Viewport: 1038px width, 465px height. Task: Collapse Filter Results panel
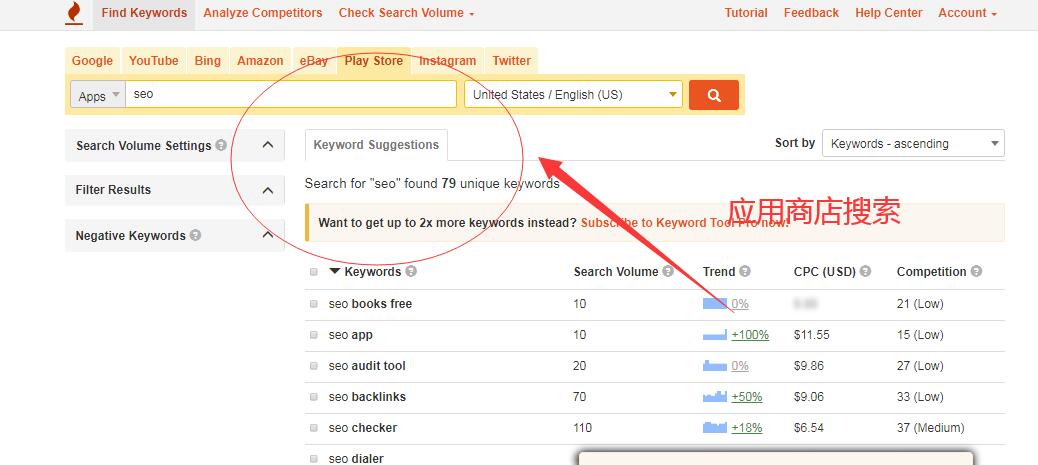click(267, 190)
